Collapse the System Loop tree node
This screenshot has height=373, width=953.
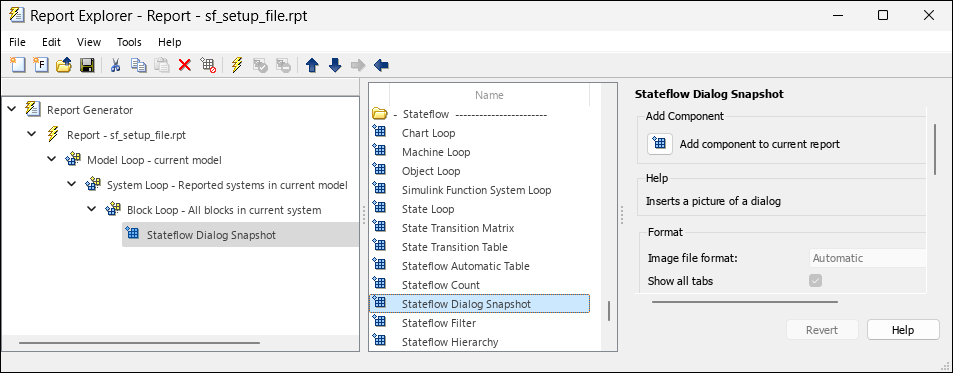(72, 185)
